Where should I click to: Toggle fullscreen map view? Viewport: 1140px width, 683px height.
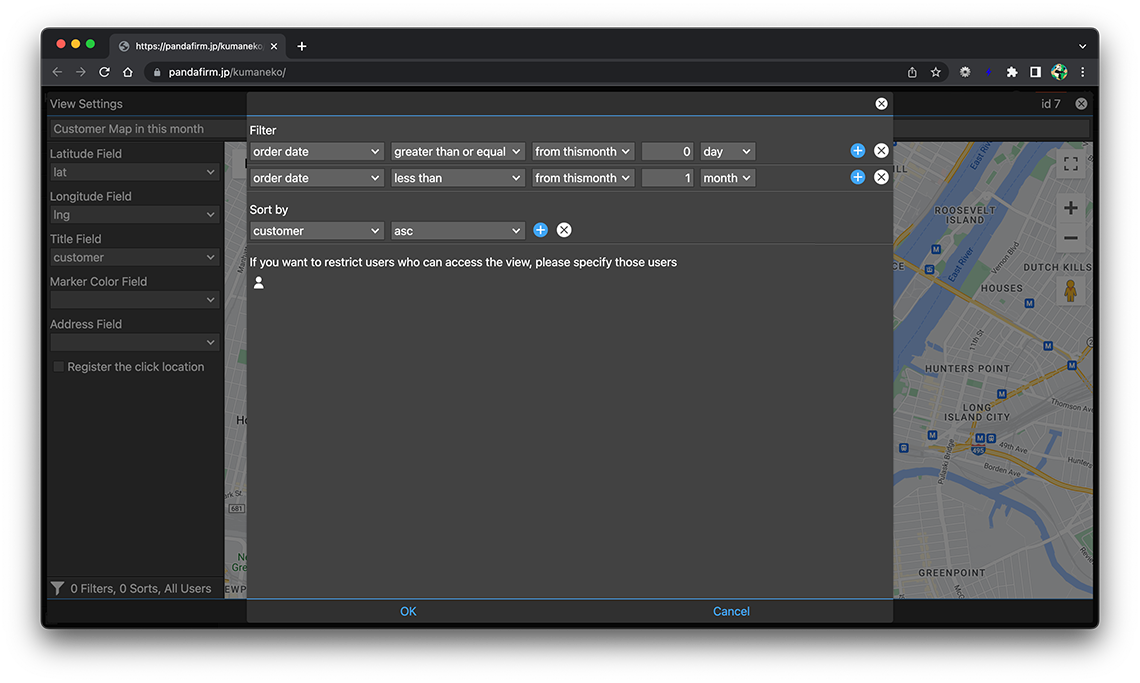(x=1070, y=164)
